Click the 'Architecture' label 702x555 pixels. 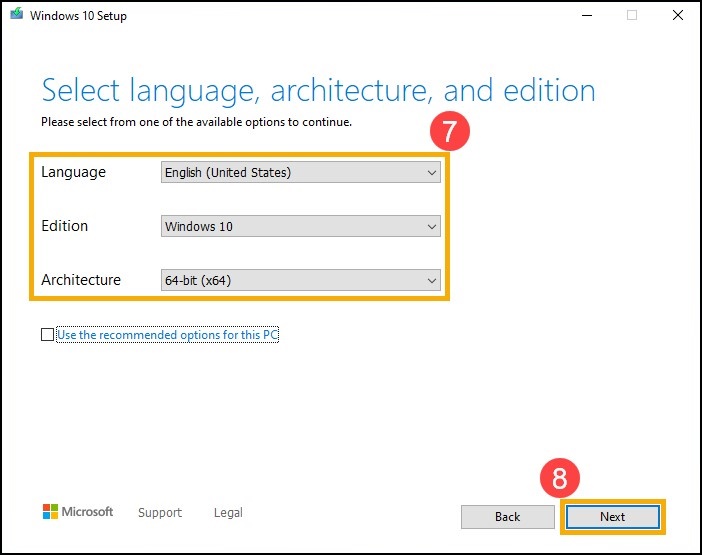coord(81,280)
